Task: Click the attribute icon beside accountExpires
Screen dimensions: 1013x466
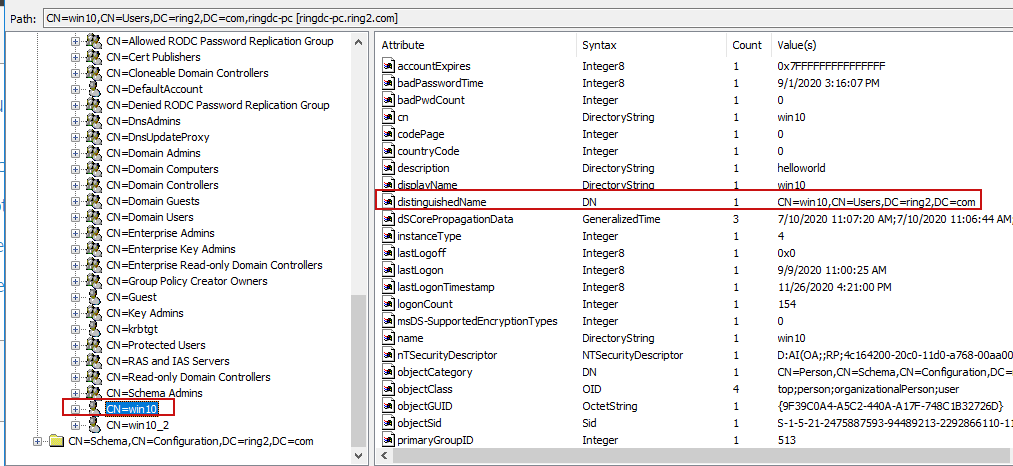Action: [389, 66]
